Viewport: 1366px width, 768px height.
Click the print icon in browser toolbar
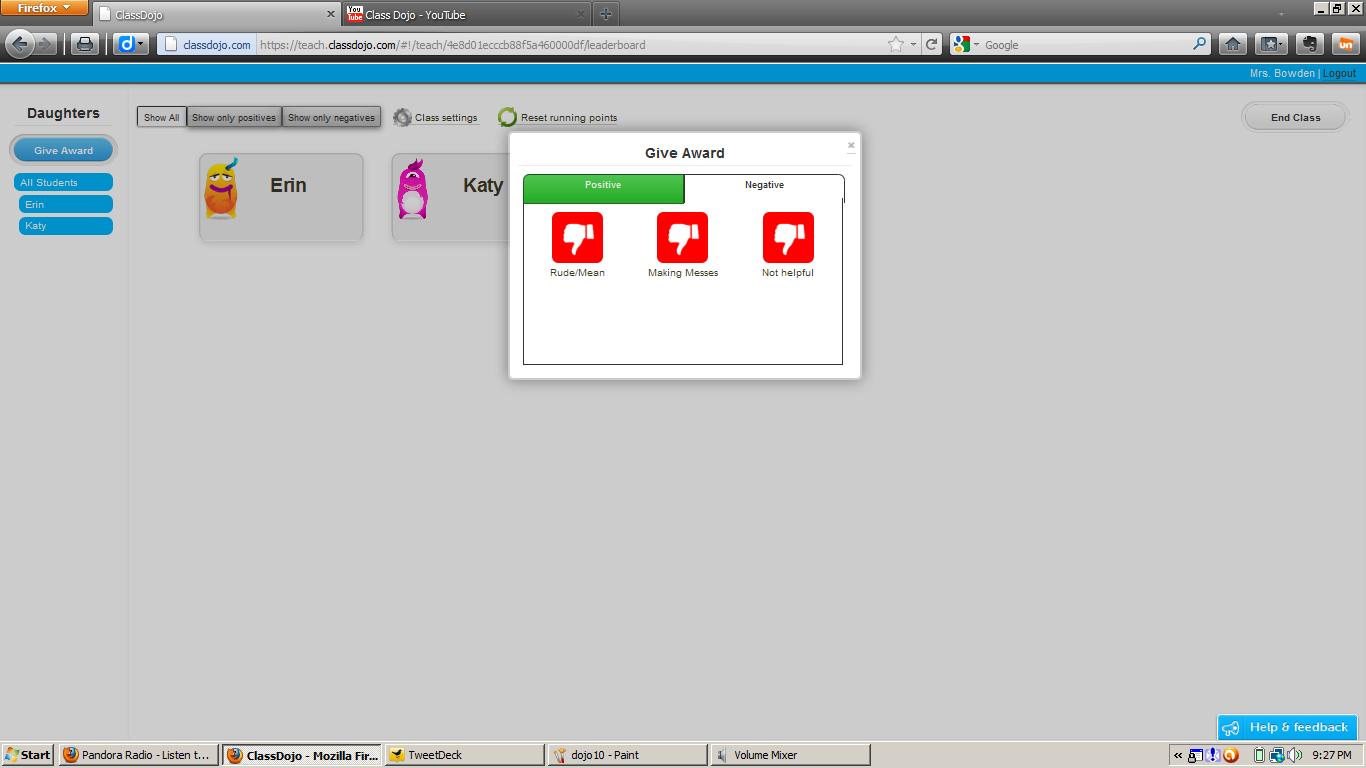pos(85,44)
